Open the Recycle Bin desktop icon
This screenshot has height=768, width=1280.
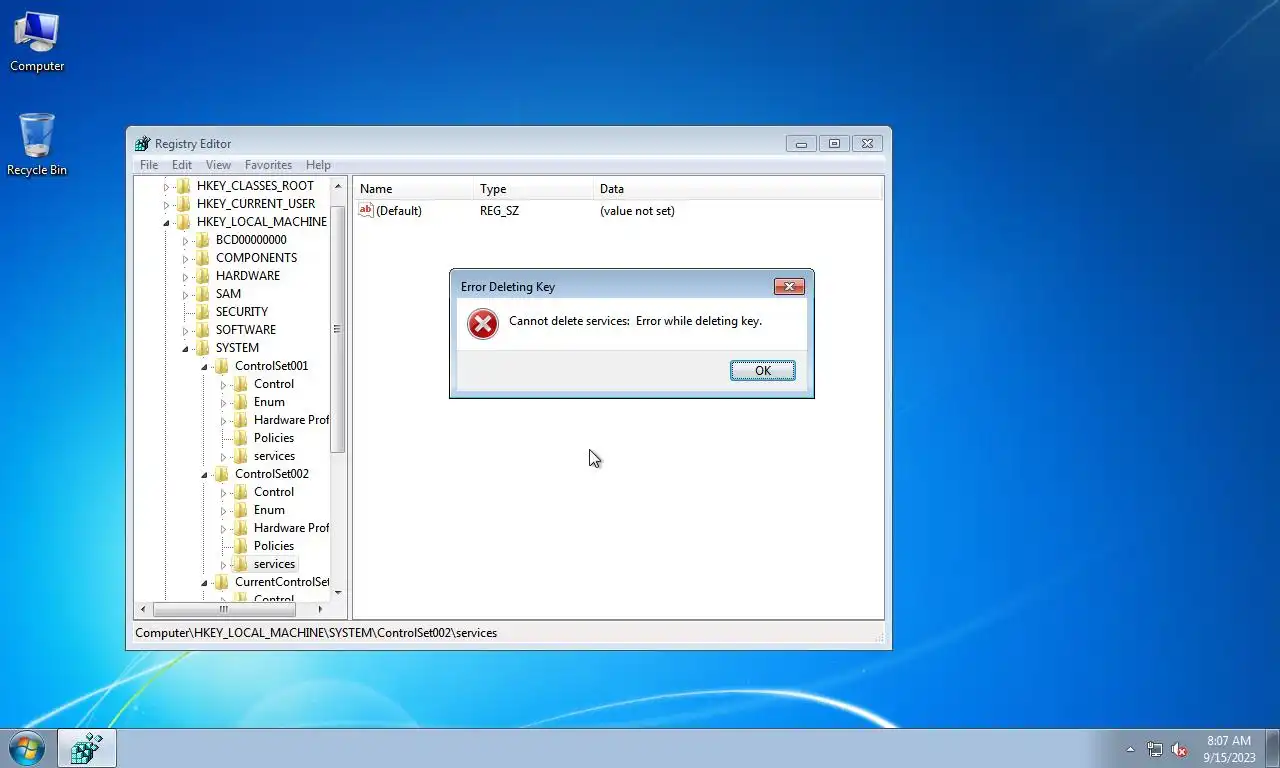[x=37, y=145]
